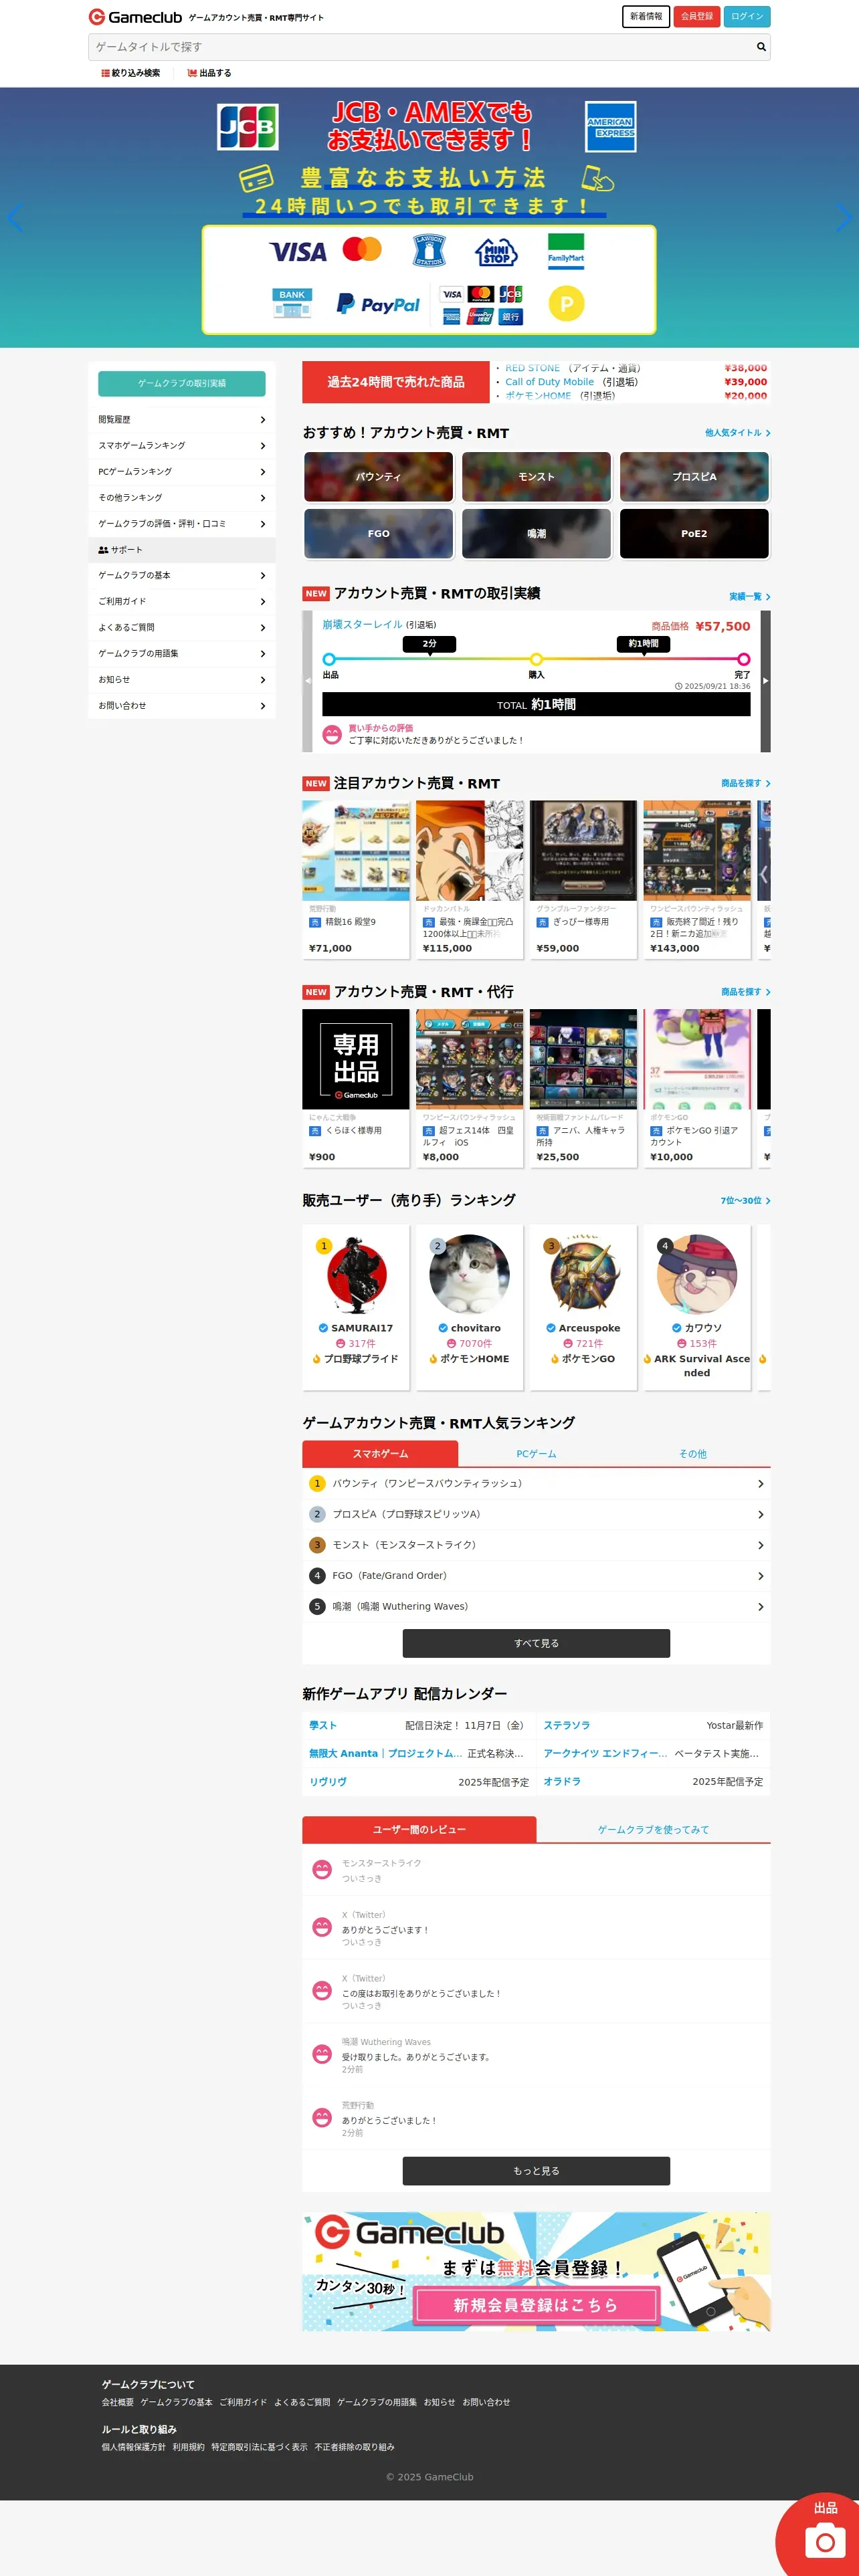This screenshot has width=859, height=2576.
Task: Open ドッカンバトル listing priced ¥115,000
Action: coord(470,880)
